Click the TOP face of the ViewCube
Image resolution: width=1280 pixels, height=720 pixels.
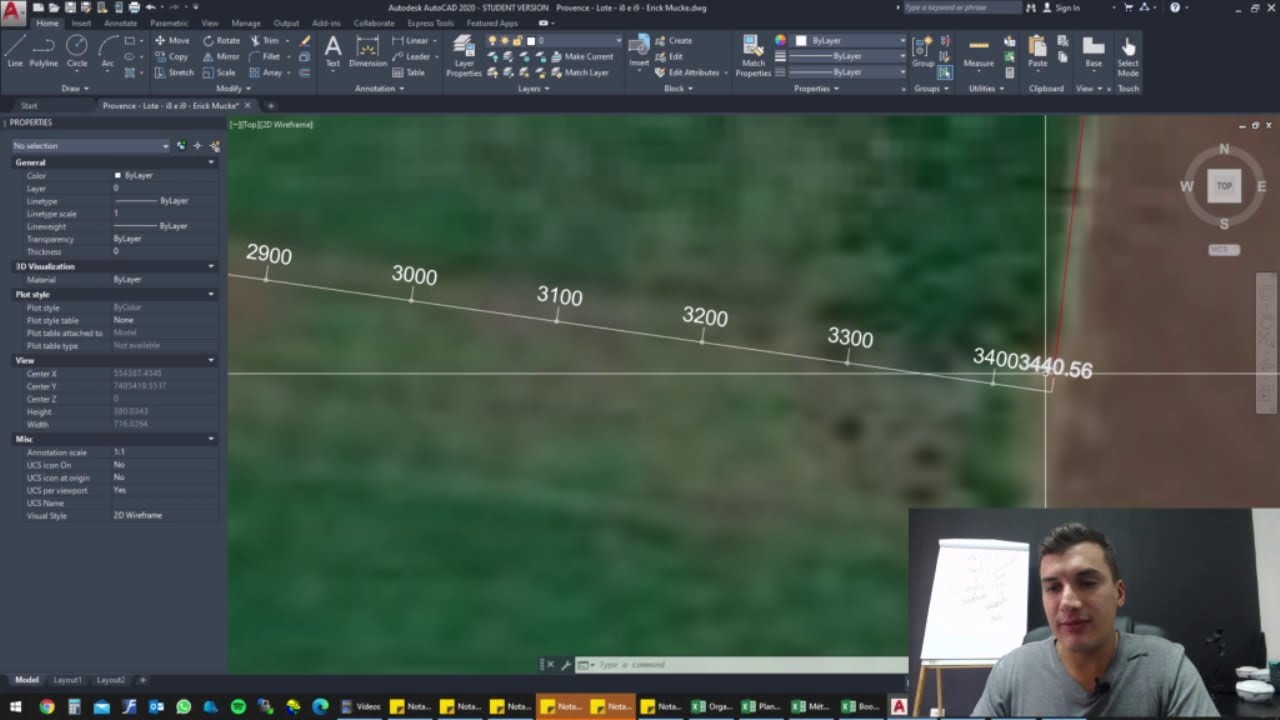(x=1224, y=186)
